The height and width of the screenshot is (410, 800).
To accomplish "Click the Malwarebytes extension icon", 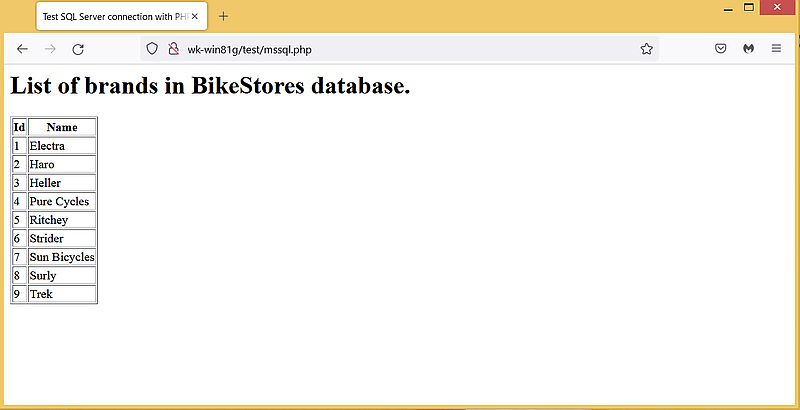I will (748, 49).
